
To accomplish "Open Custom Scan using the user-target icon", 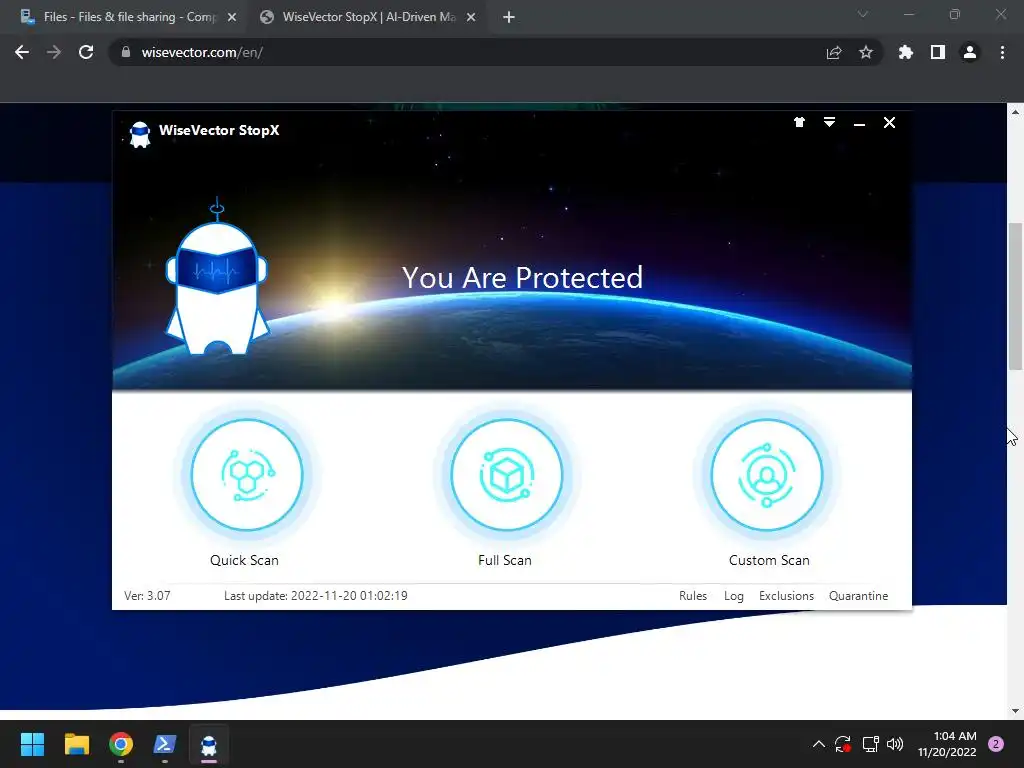I will coord(767,475).
